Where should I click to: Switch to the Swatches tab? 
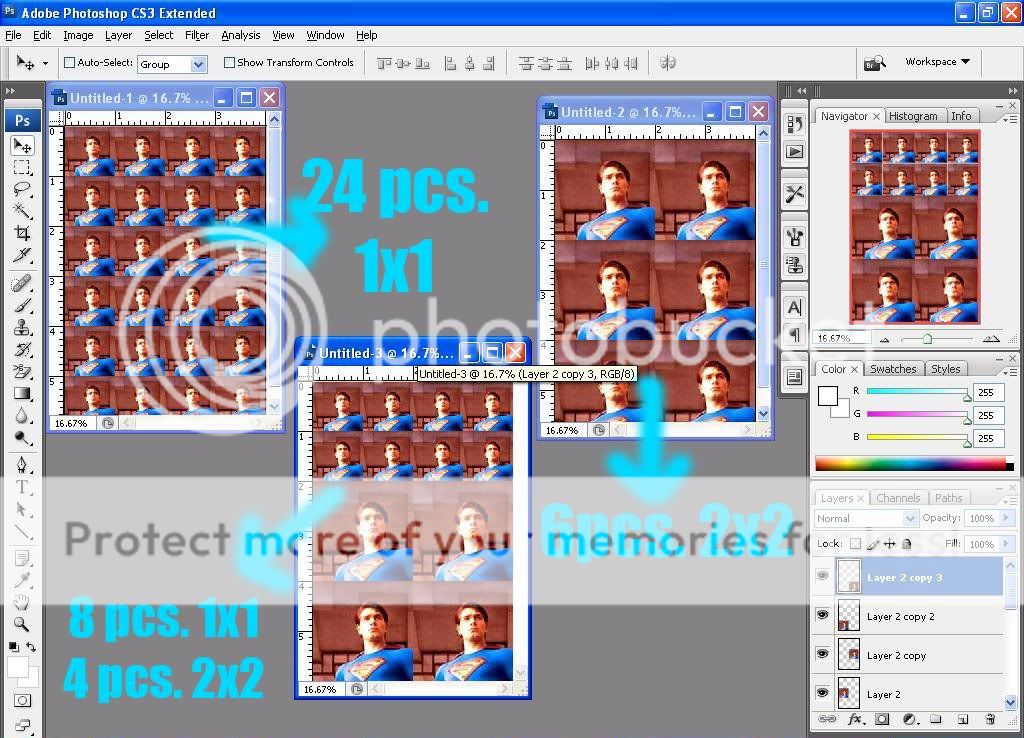point(893,368)
